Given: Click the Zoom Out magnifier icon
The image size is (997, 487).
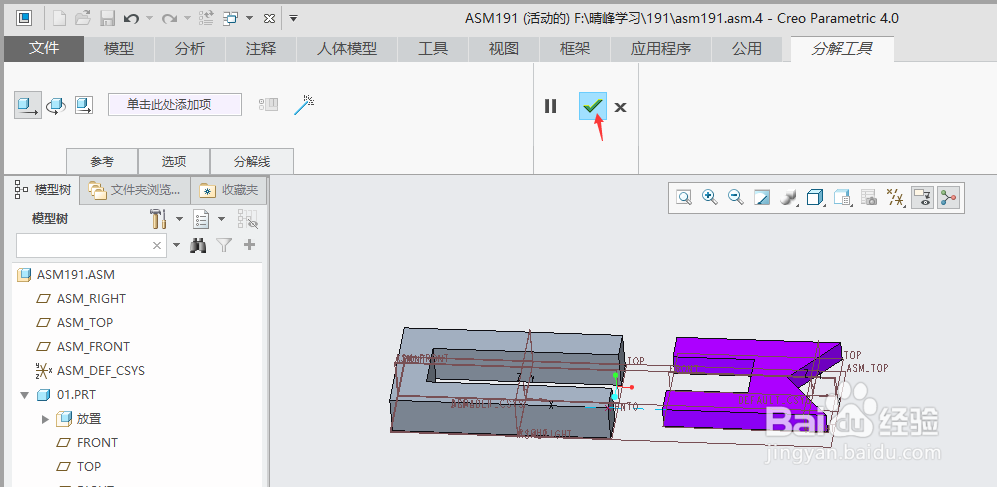Looking at the screenshot, I should 736,198.
